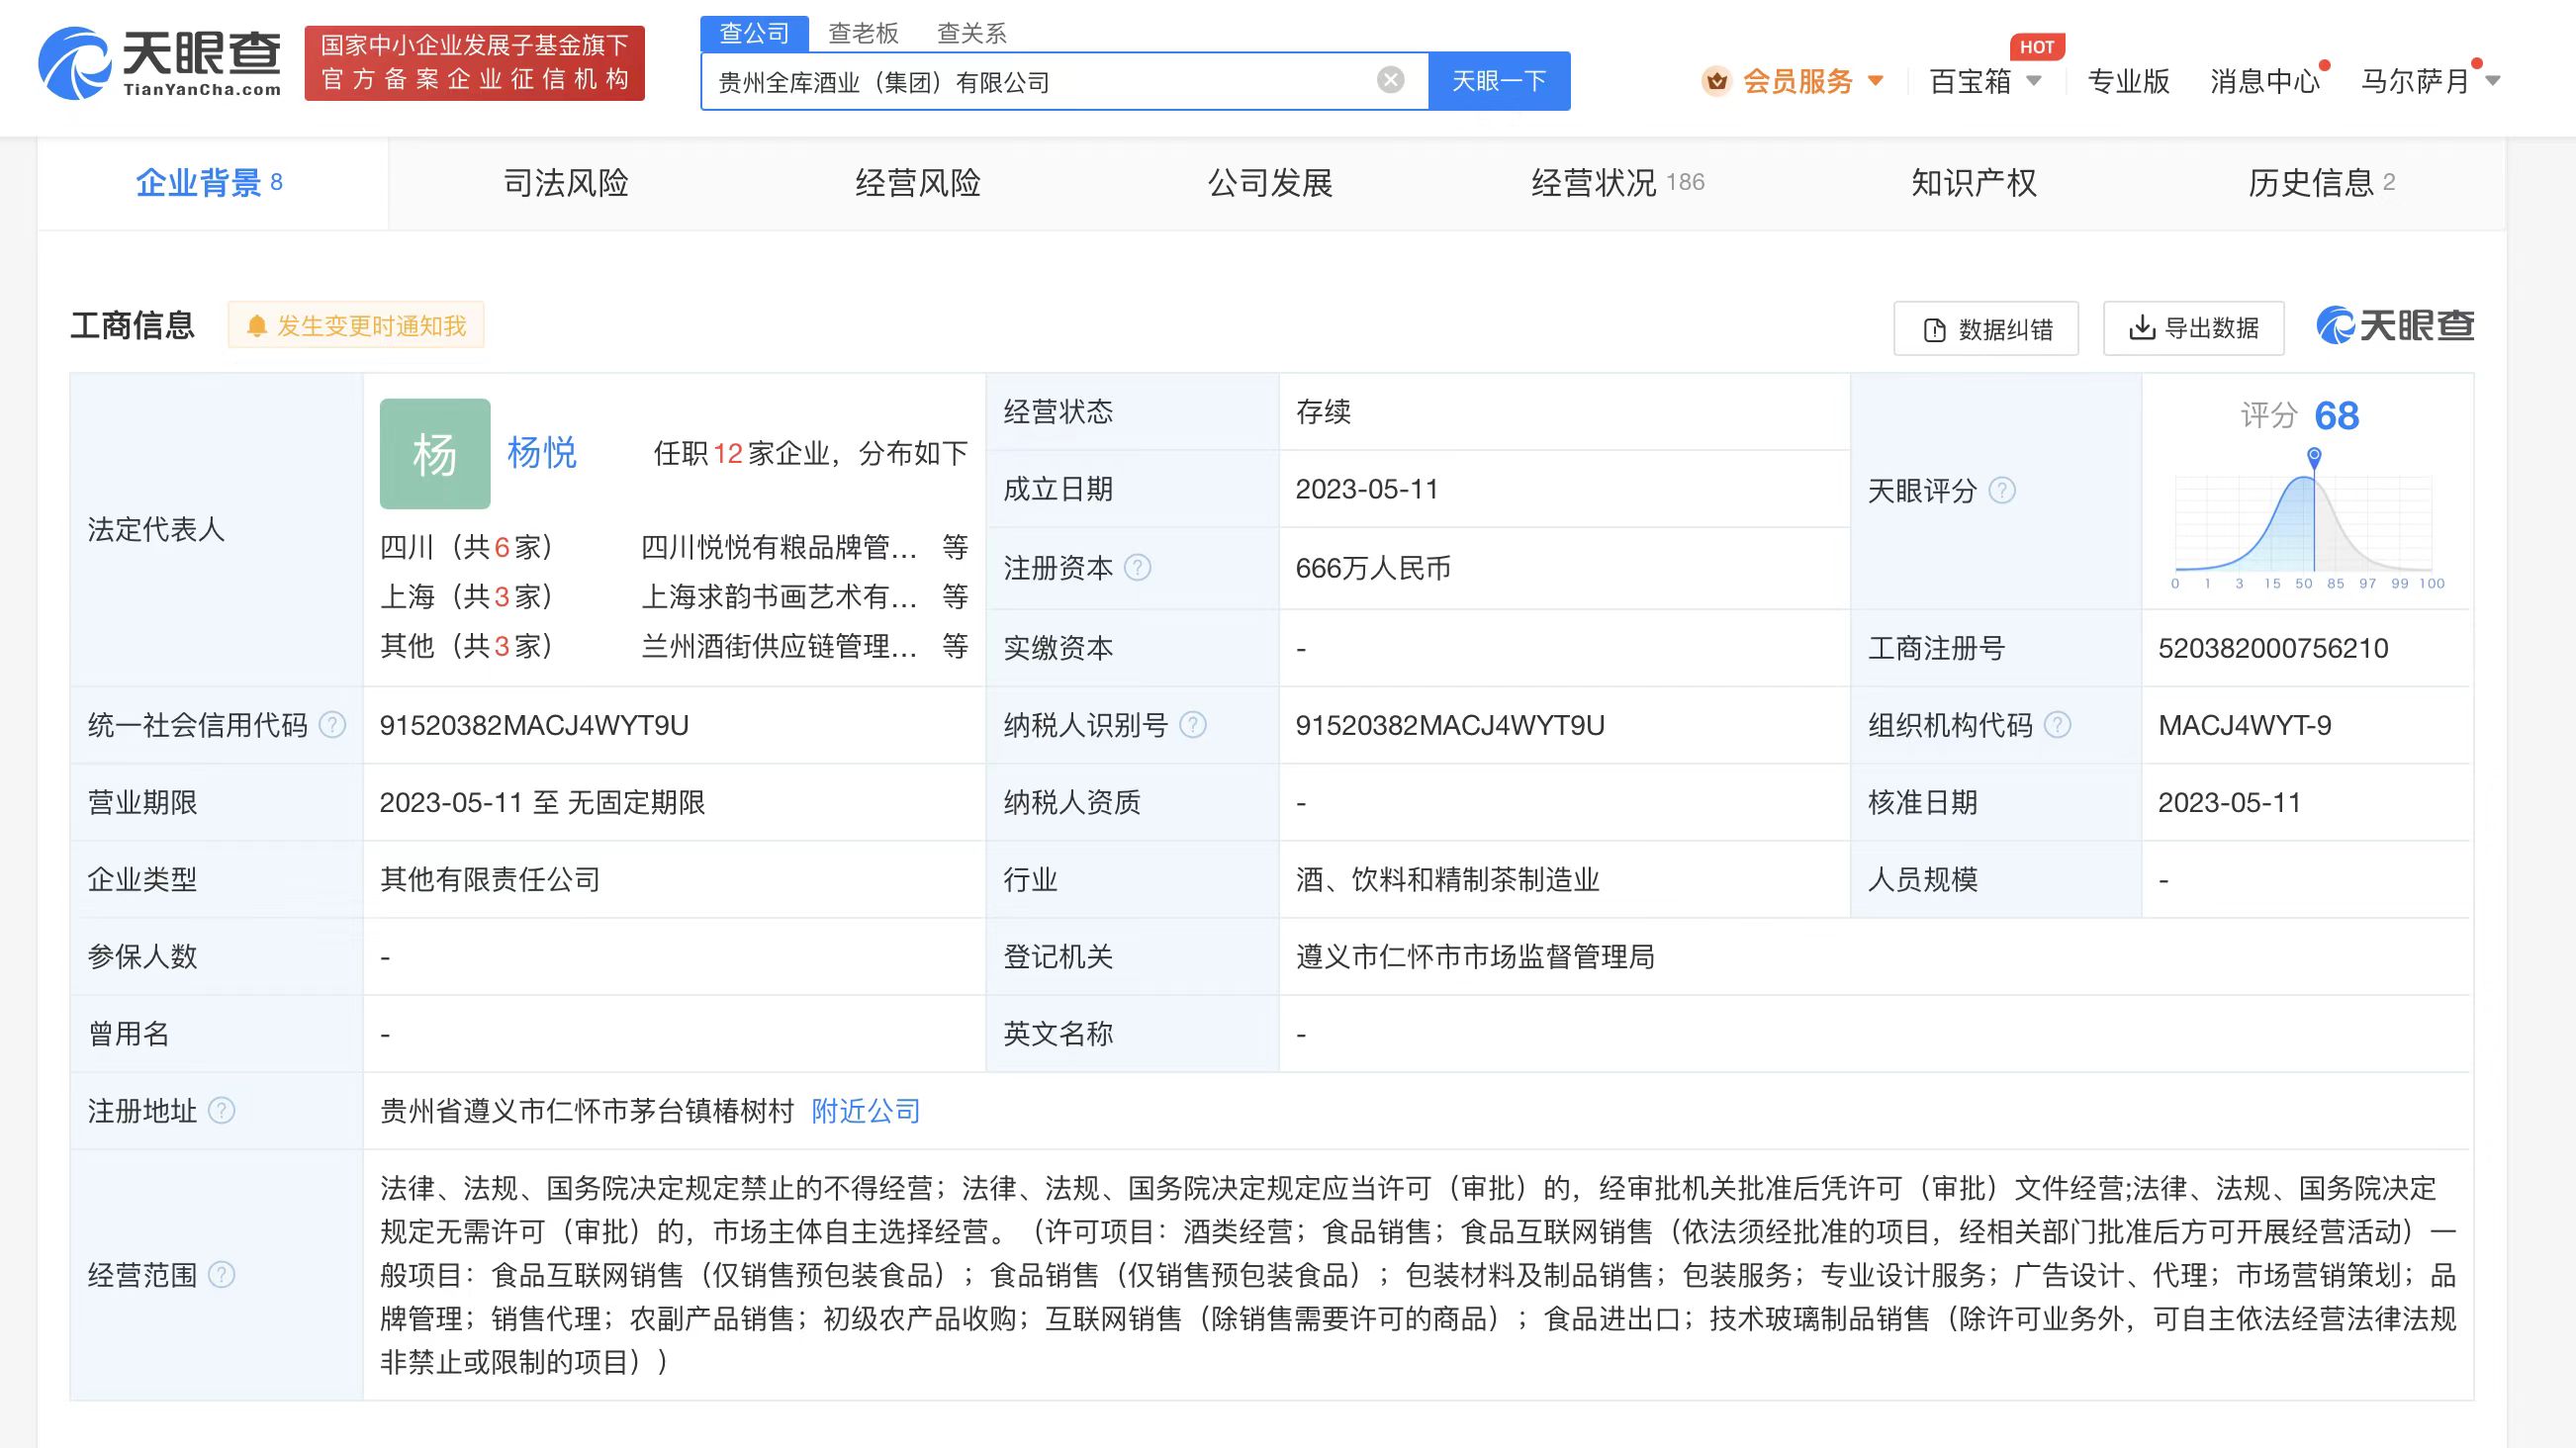Open the 上海求韵书画艺术有… company link
The height and width of the screenshot is (1448, 2576).
click(x=779, y=597)
